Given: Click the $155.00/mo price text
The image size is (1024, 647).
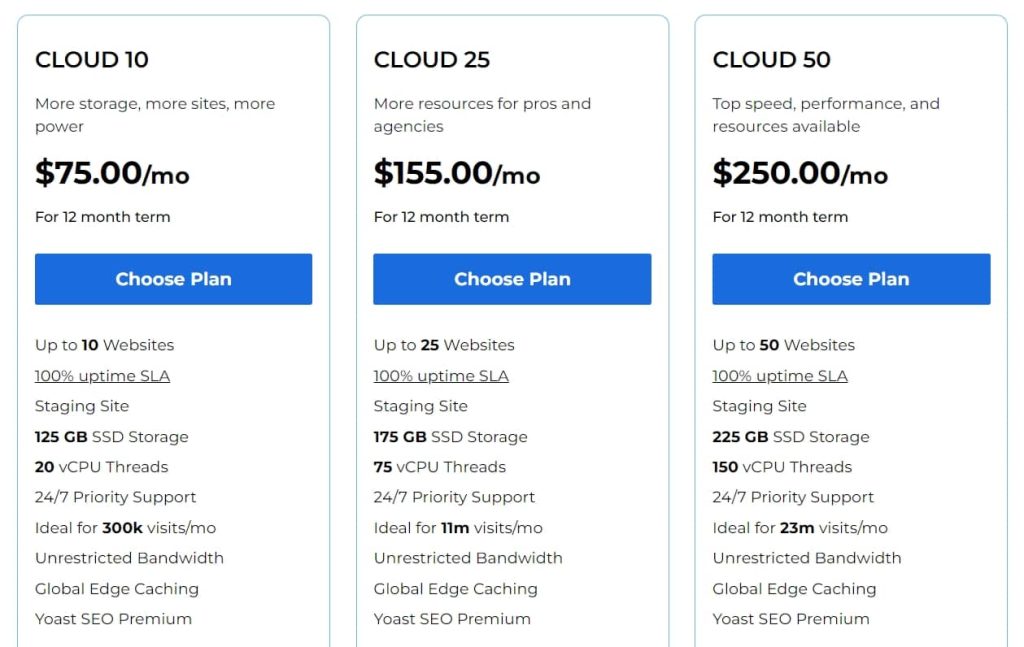Looking at the screenshot, I should tap(457, 173).
